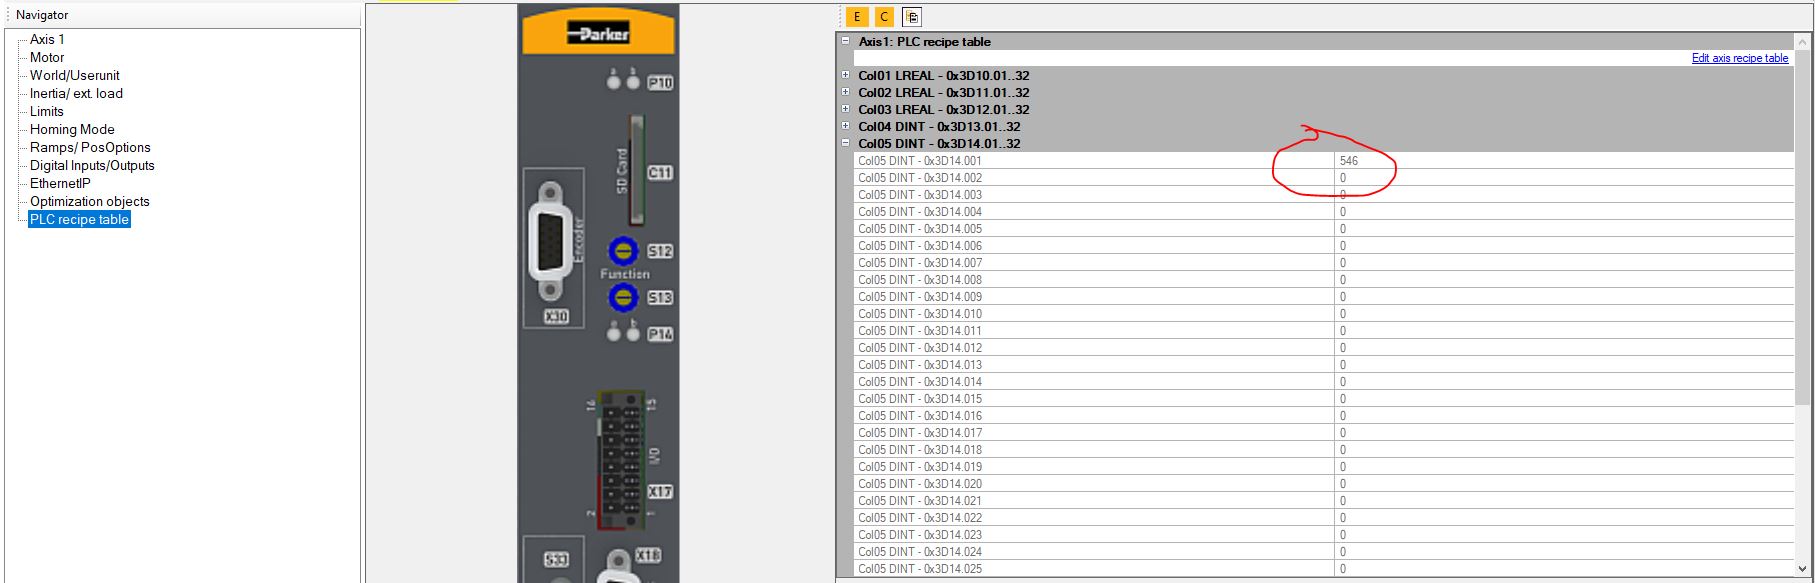Expand the Col03 LREAL group
The image size is (1815, 583).
[845, 109]
